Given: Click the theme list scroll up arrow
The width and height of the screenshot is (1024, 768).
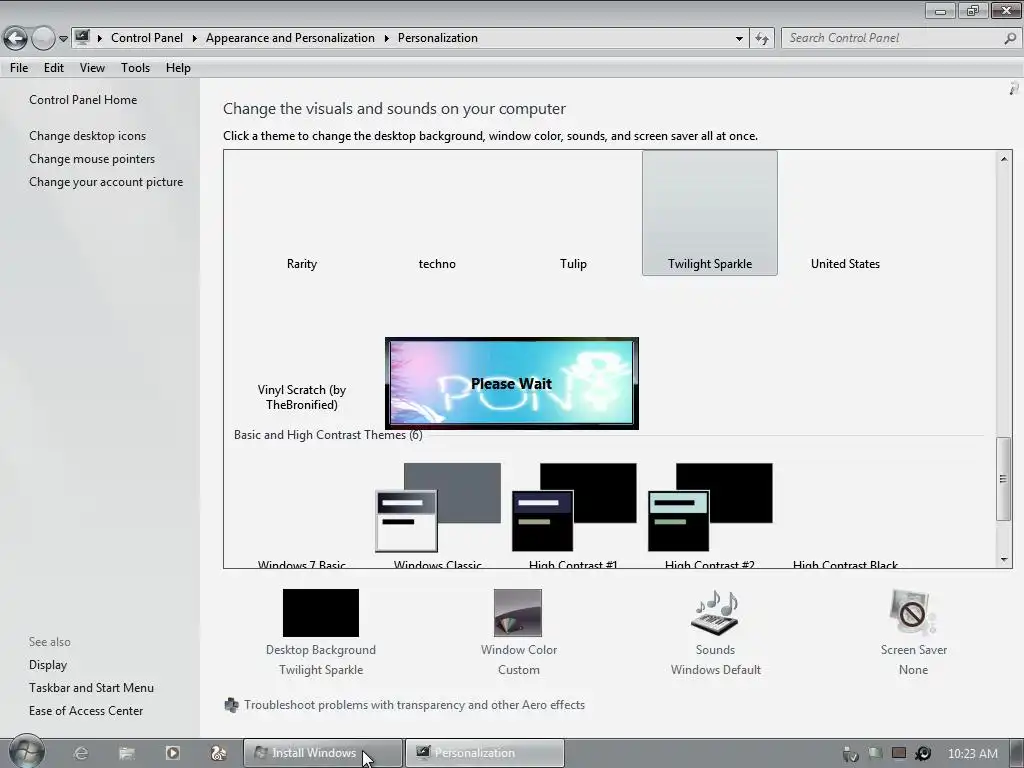Looking at the screenshot, I should (x=1004, y=159).
